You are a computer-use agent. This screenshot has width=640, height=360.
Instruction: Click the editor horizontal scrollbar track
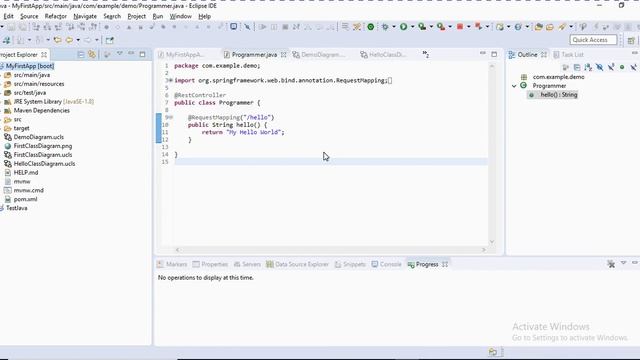point(330,250)
